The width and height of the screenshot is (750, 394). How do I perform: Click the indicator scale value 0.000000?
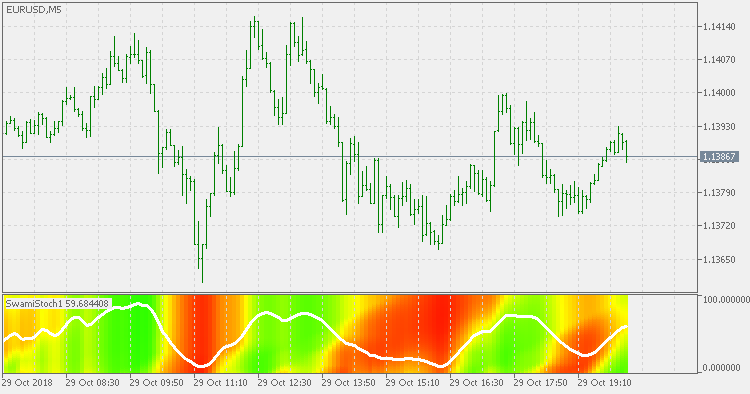(722, 368)
